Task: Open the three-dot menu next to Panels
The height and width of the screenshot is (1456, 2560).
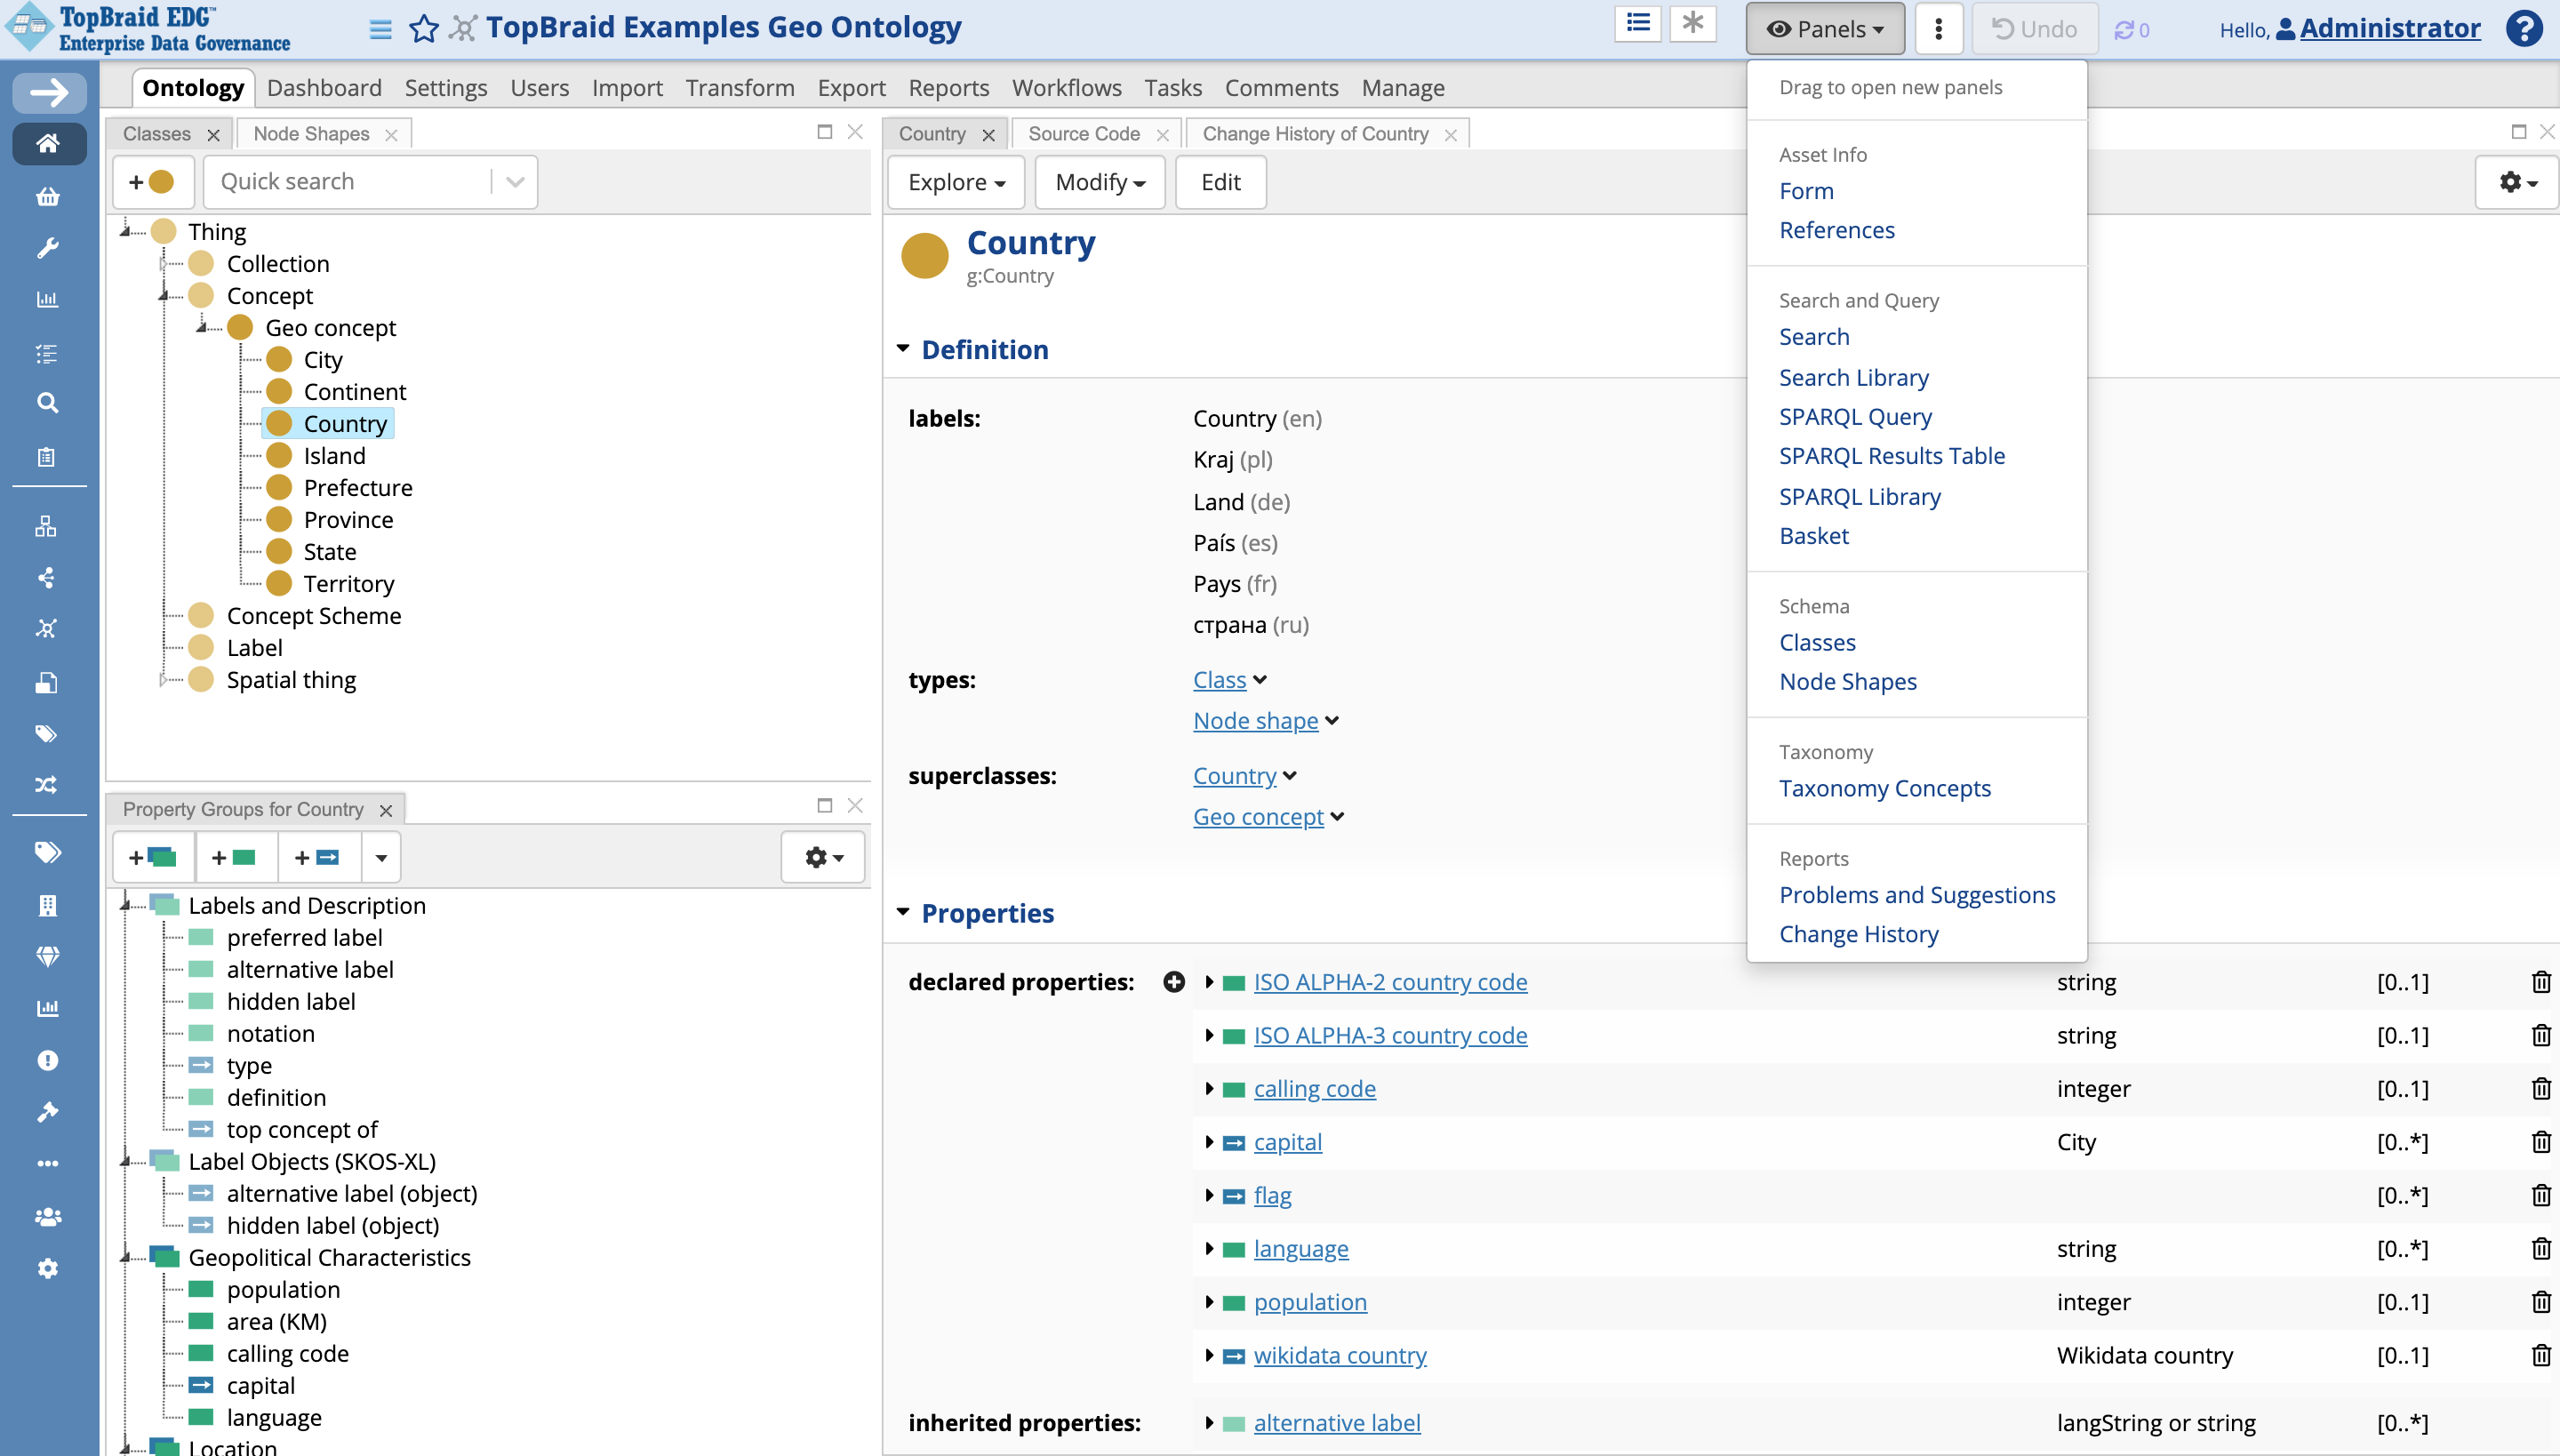Action: click(x=1938, y=28)
